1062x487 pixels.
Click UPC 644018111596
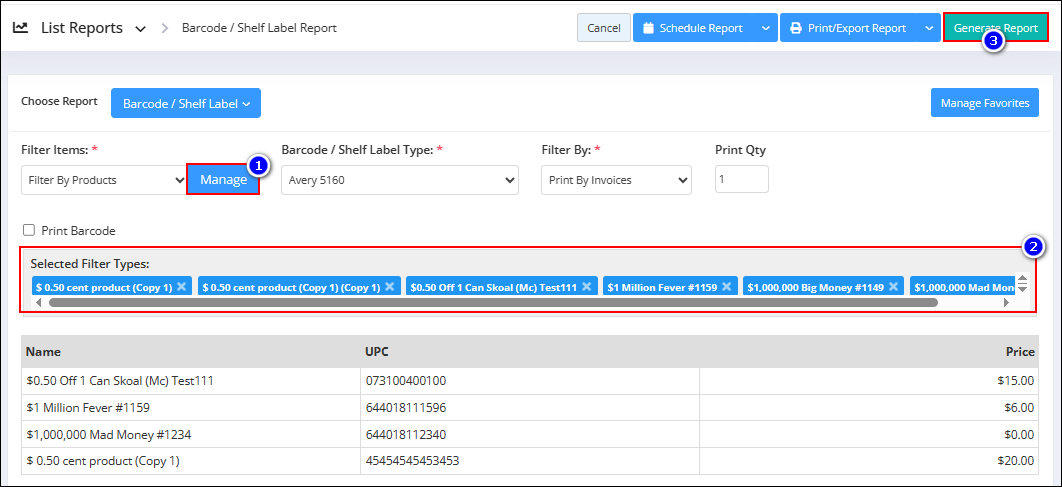pos(406,408)
